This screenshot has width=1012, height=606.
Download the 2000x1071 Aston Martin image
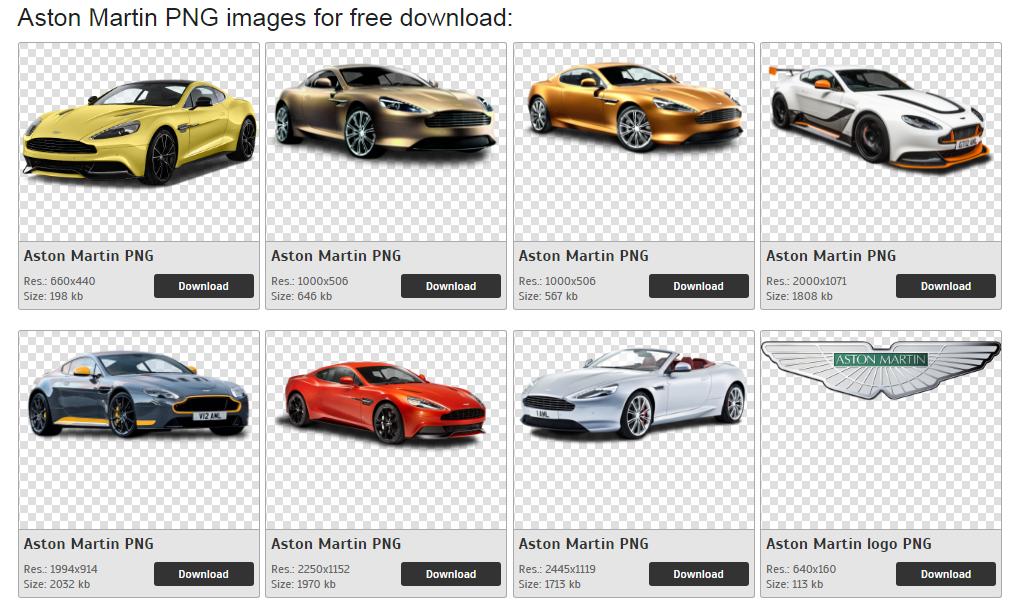946,286
